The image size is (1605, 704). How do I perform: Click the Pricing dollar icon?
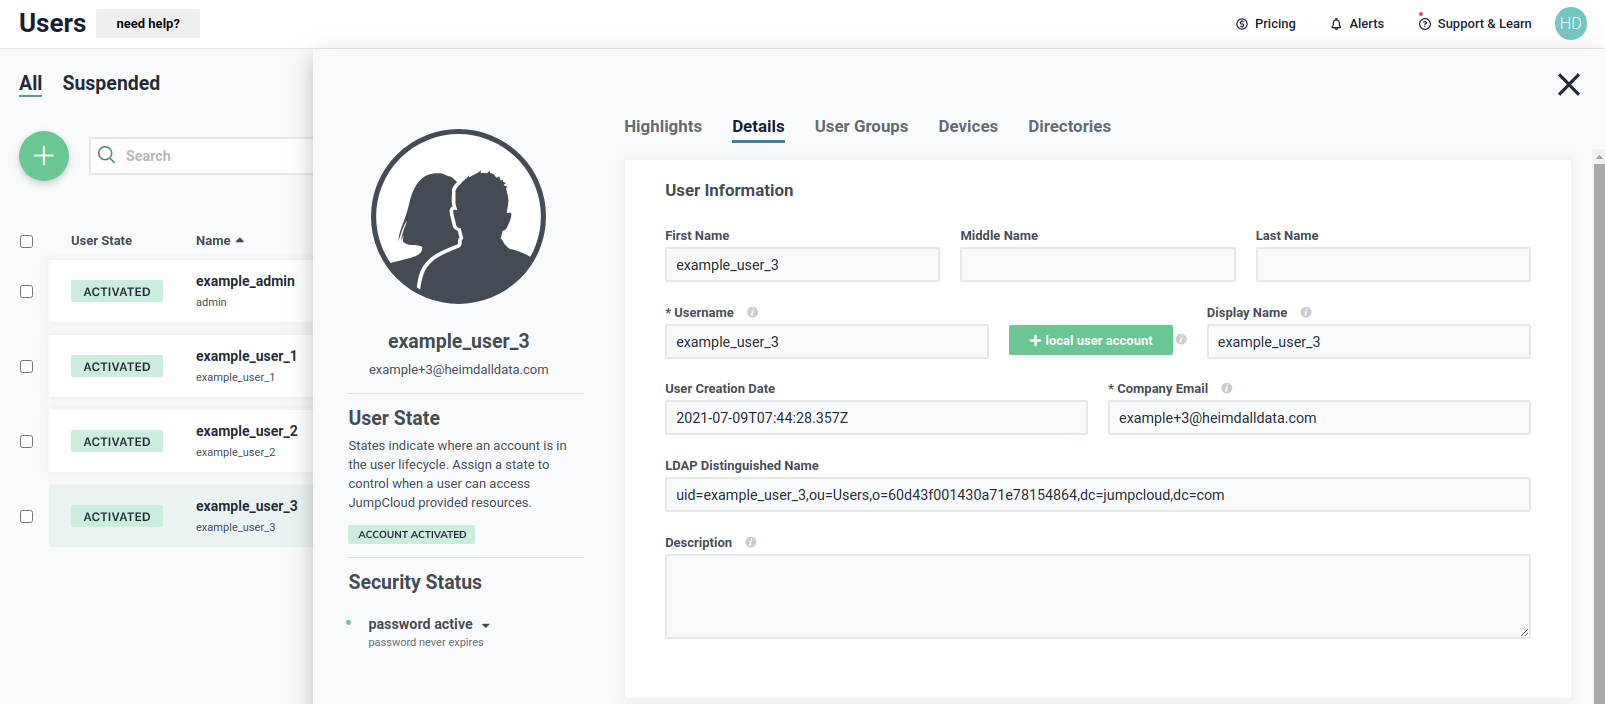pyautogui.click(x=1242, y=24)
